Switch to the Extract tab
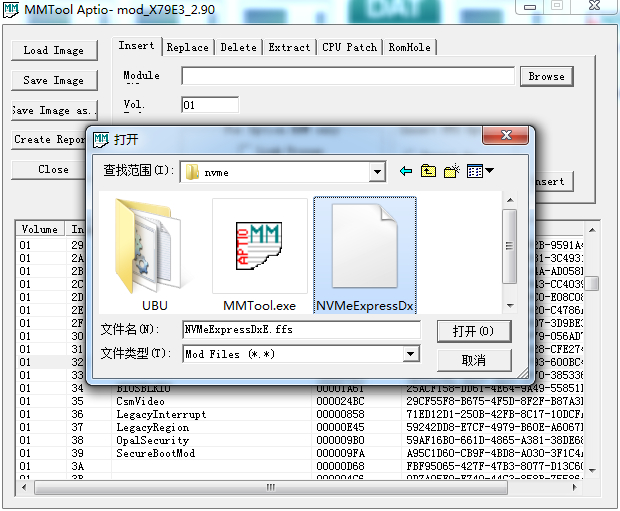Screen dimensions: 620x511 pyautogui.click(x=289, y=47)
